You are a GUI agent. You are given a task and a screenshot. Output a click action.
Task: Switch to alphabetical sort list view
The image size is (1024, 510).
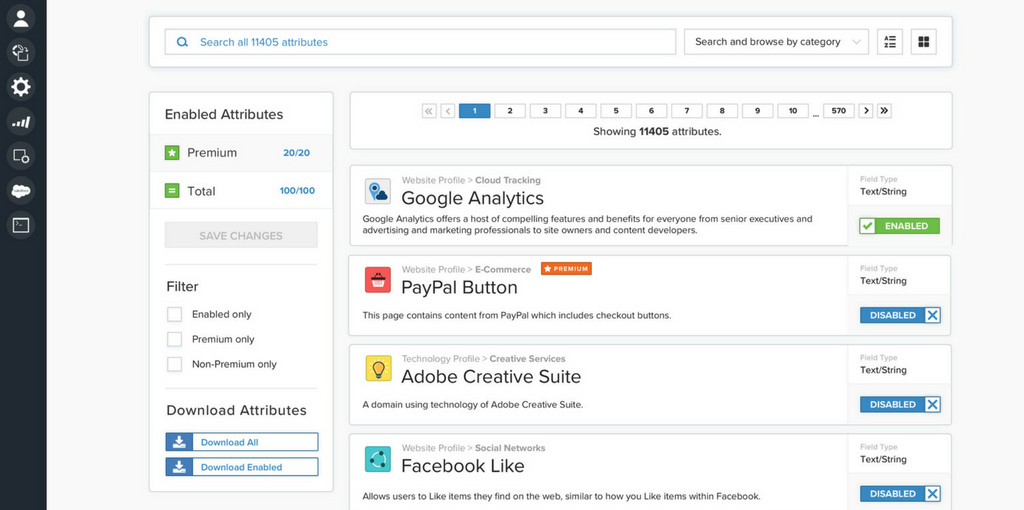coord(889,42)
